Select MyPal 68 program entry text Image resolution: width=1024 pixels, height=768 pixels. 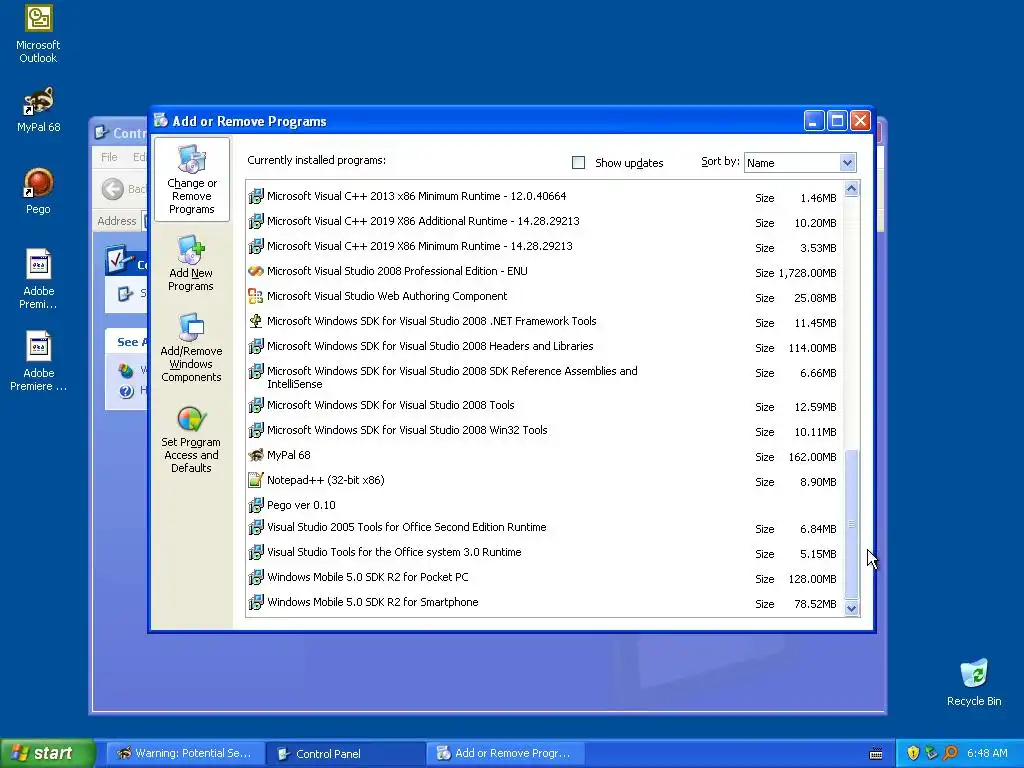click(x=289, y=455)
